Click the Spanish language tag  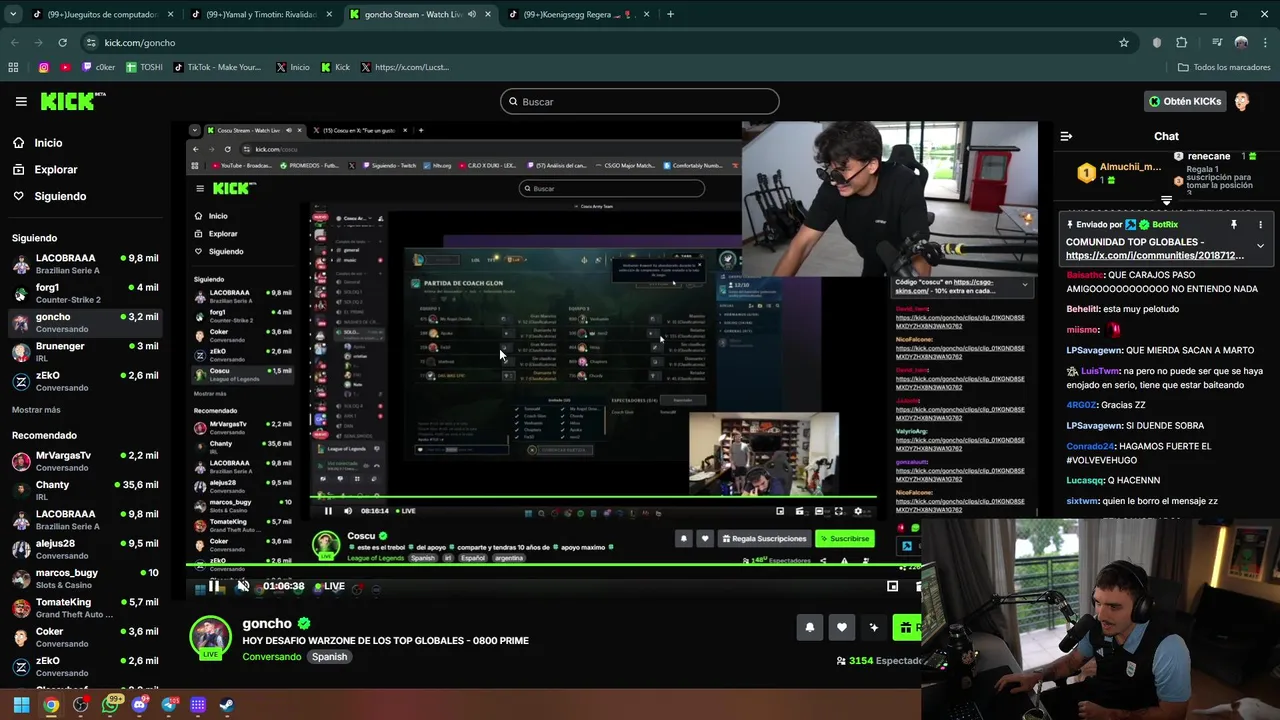click(x=329, y=657)
